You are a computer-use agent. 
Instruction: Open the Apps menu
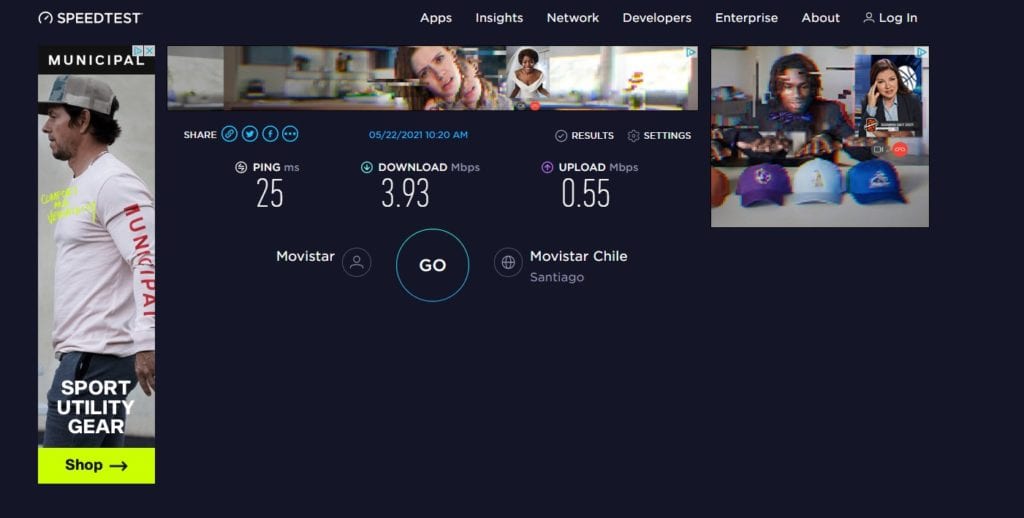(436, 18)
